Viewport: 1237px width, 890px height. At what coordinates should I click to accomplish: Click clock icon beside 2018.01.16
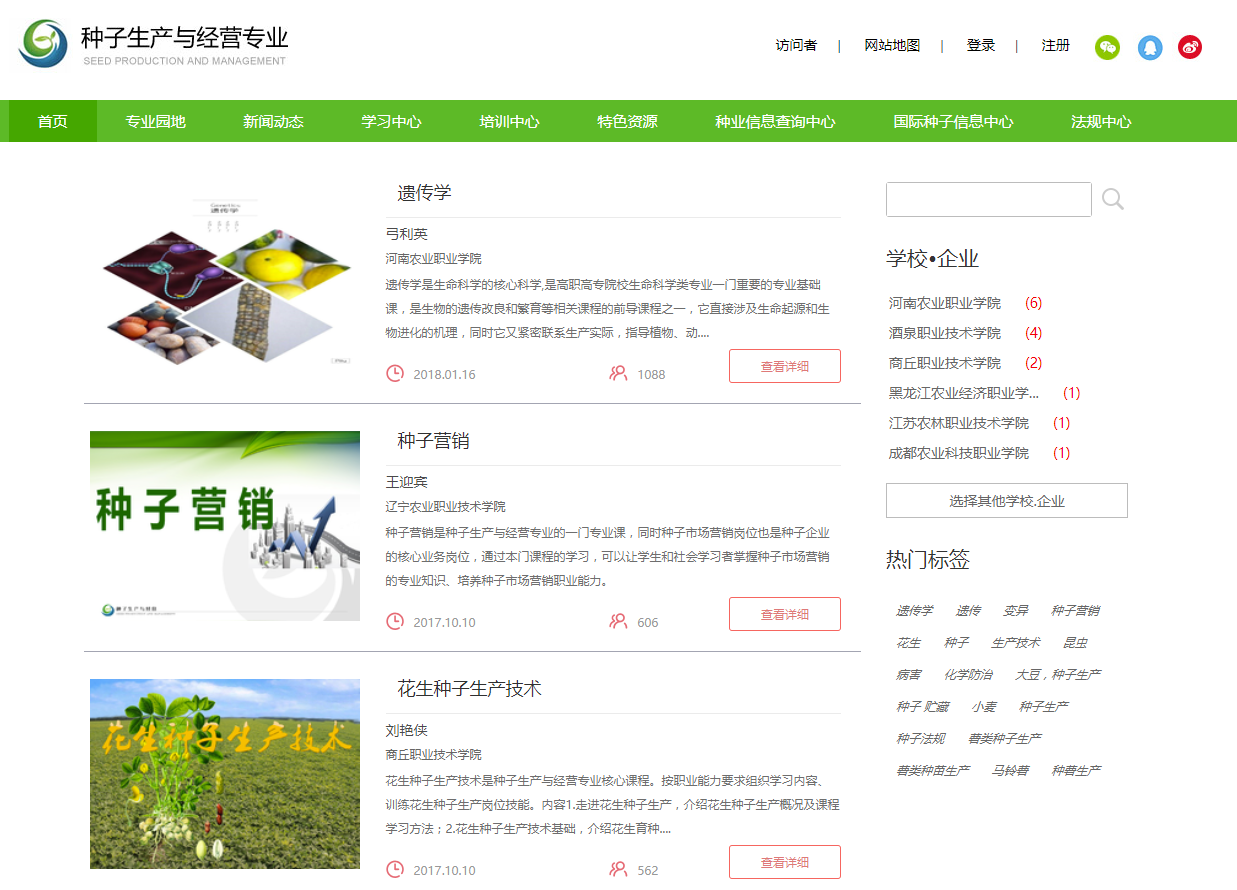[395, 374]
